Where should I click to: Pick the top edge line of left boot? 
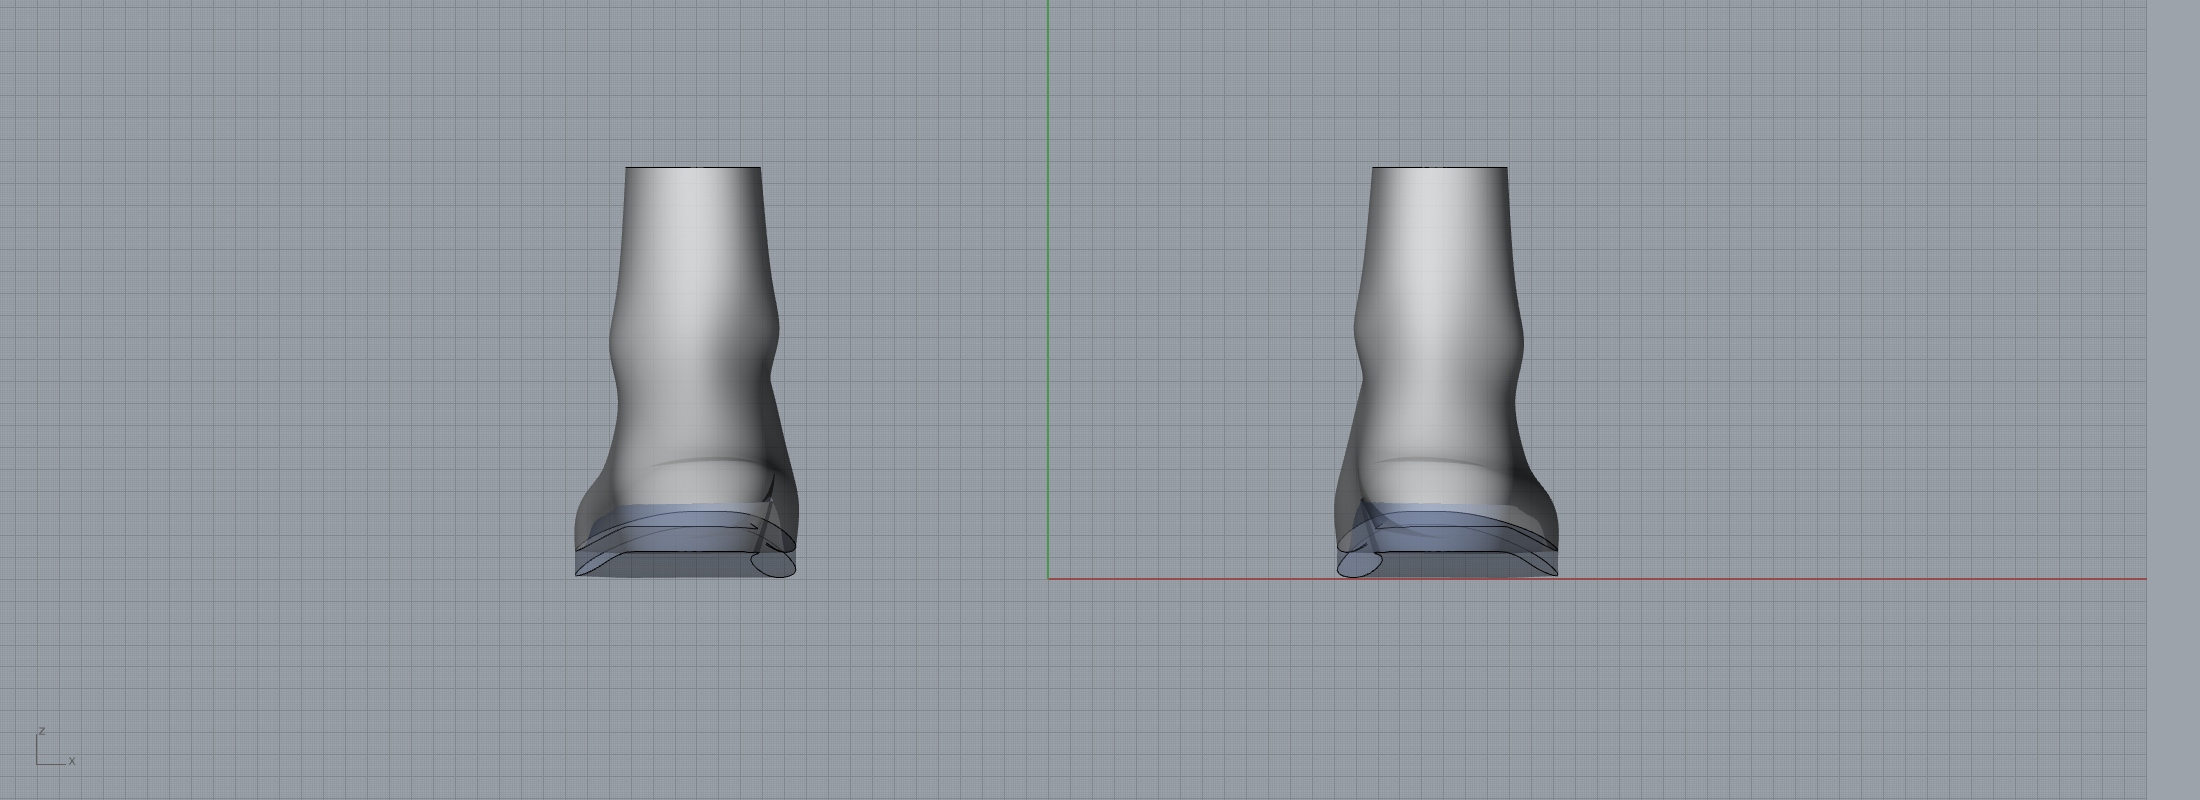tap(693, 167)
